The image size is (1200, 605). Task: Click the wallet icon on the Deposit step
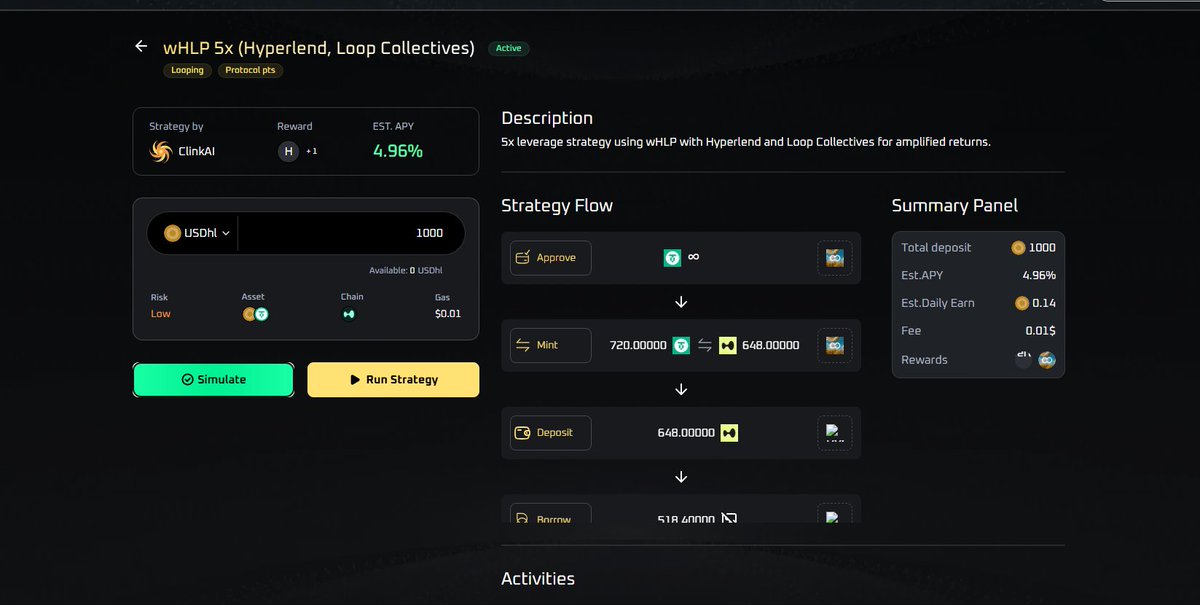(x=522, y=433)
